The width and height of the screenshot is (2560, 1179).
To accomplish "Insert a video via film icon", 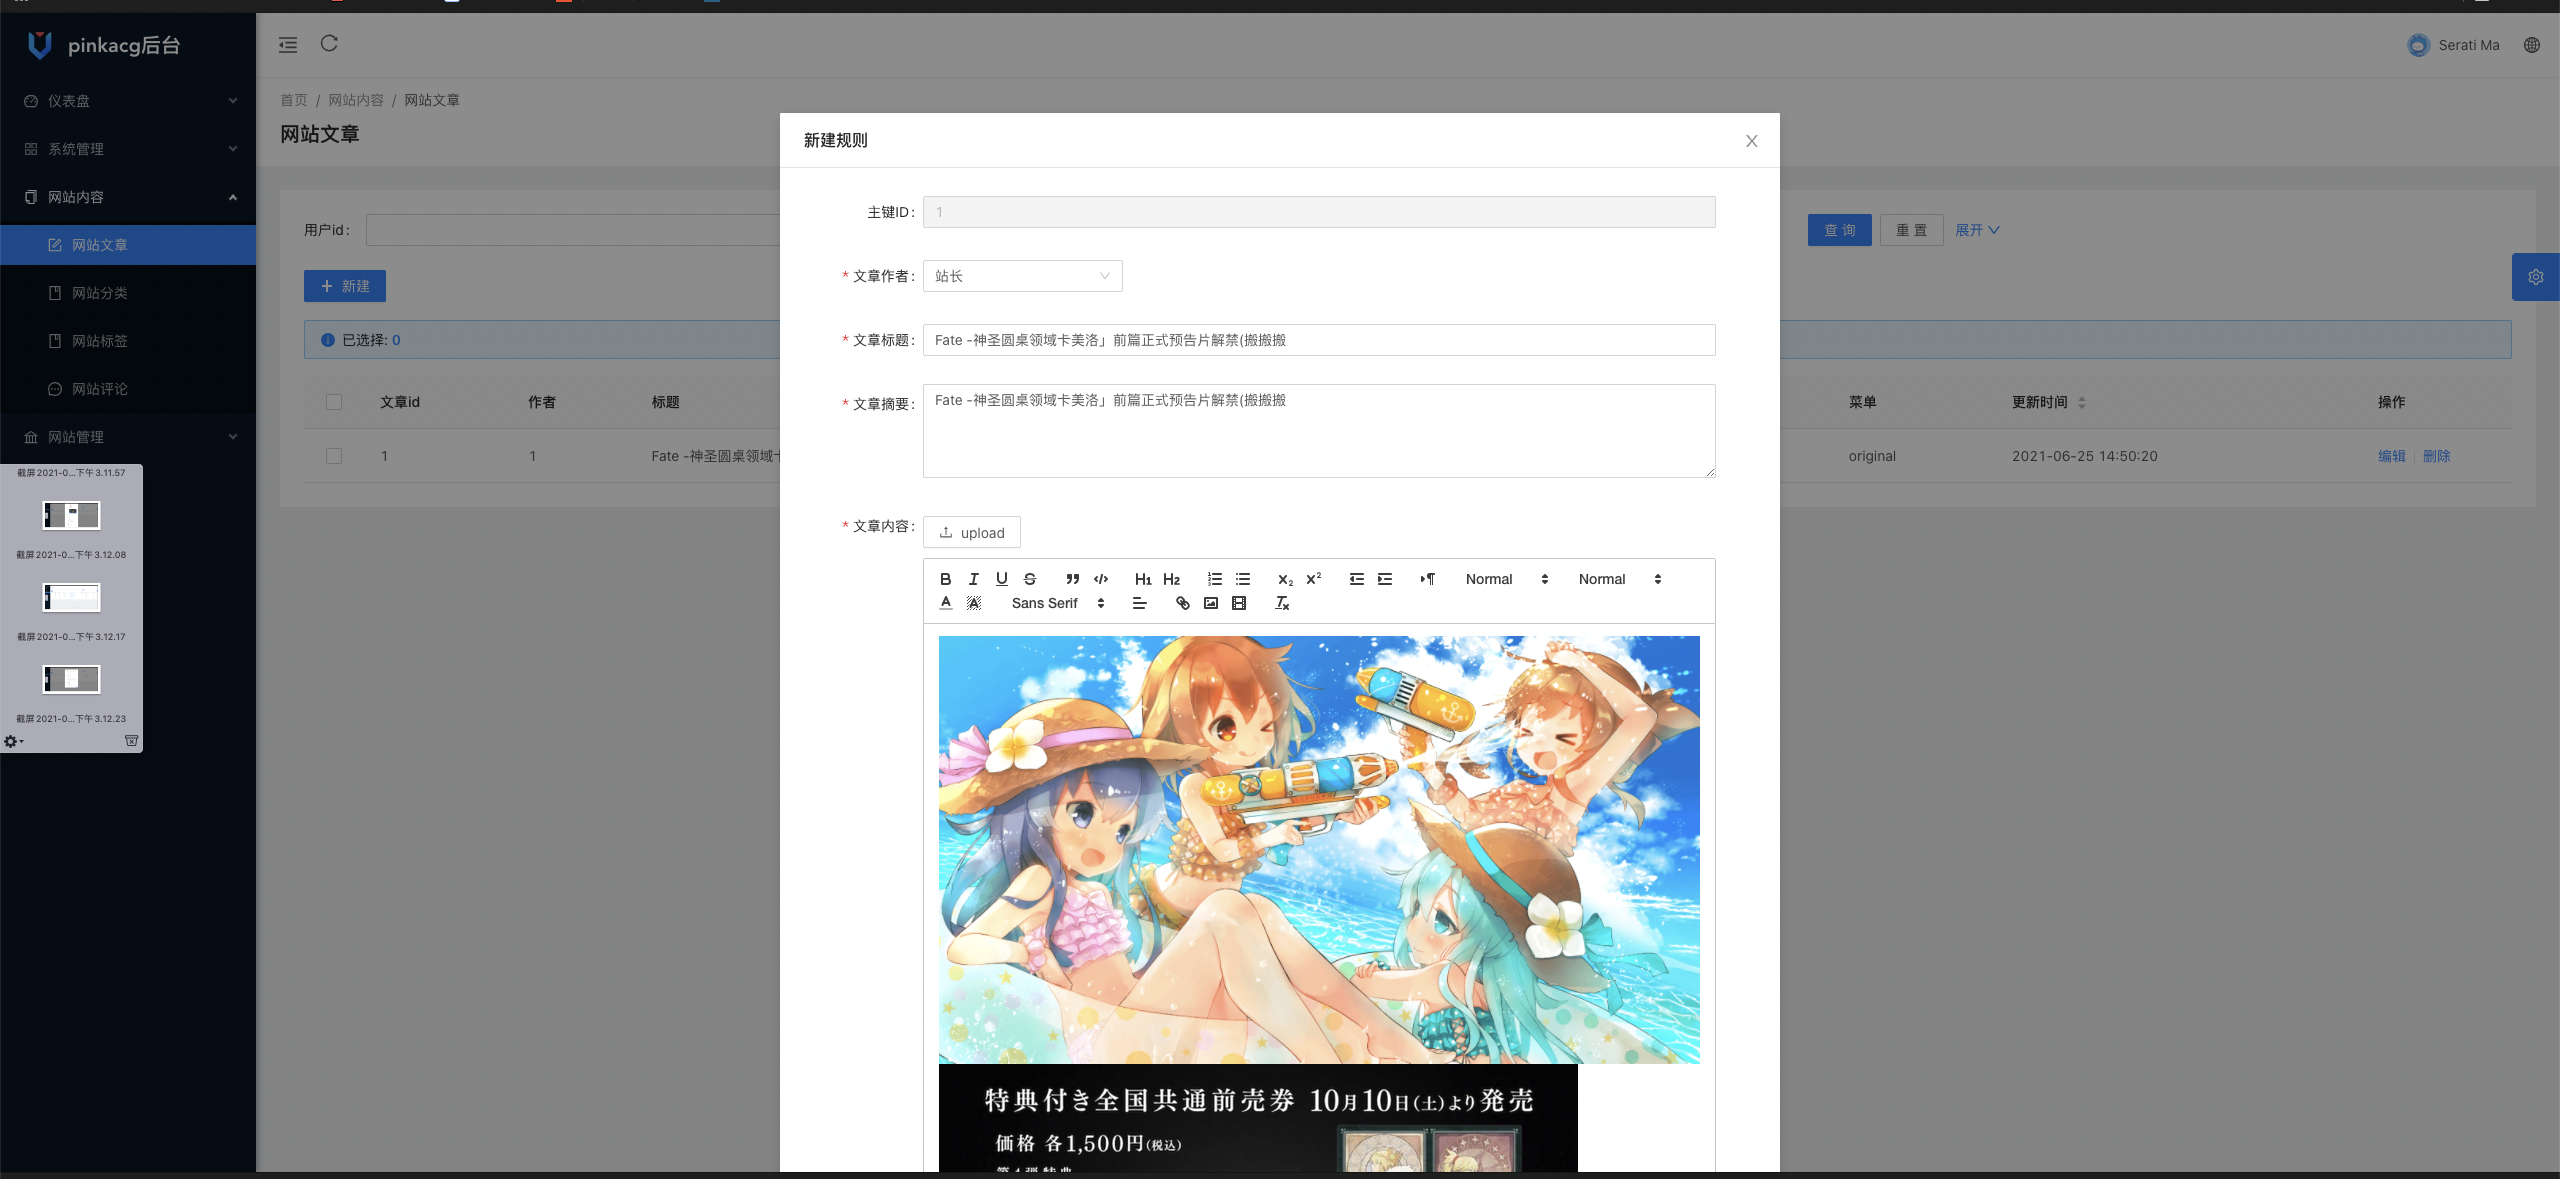I will pyautogui.click(x=1239, y=603).
